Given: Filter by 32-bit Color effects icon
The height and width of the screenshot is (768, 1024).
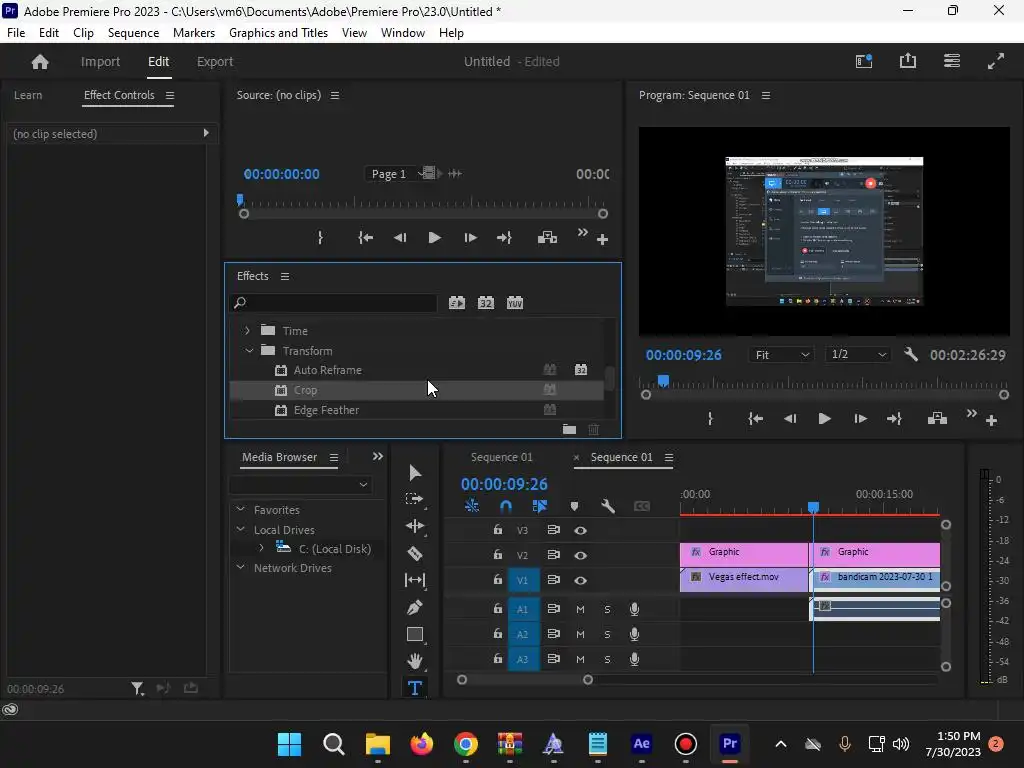Looking at the screenshot, I should point(485,303).
